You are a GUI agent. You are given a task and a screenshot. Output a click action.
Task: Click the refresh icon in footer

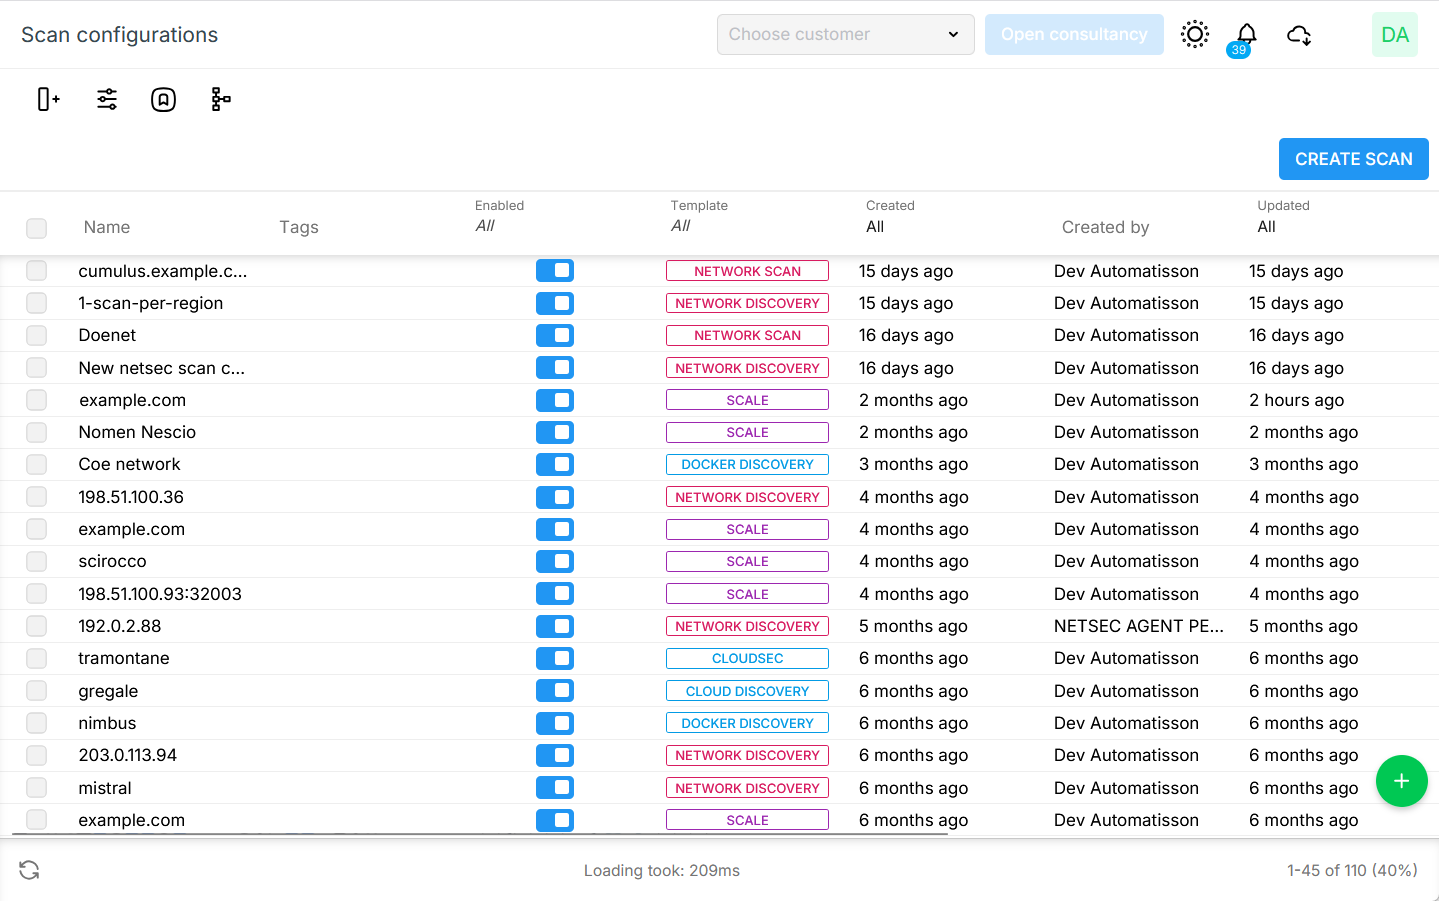(x=29, y=870)
